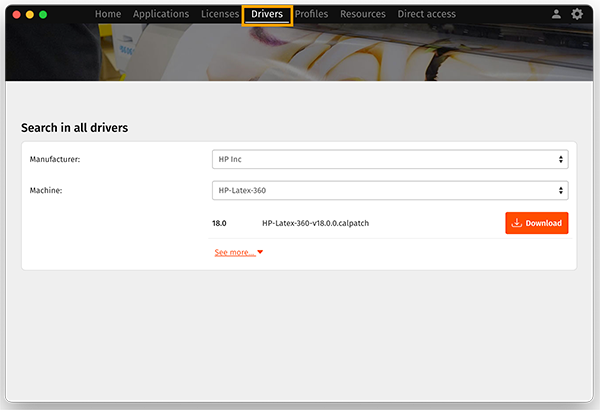Go to the Home tab
Image resolution: width=600 pixels, height=410 pixels.
[108, 15]
